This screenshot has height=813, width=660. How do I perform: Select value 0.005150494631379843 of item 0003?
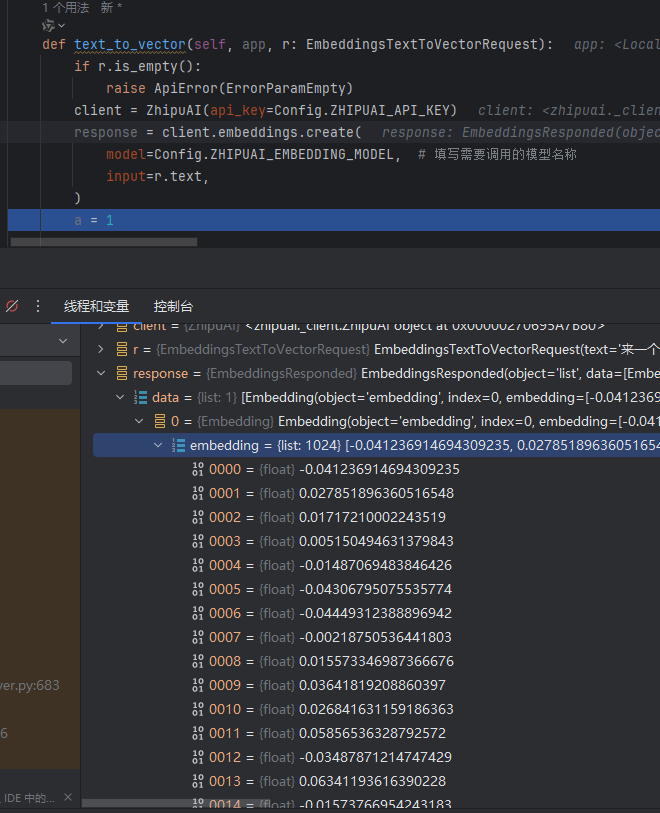pos(376,541)
